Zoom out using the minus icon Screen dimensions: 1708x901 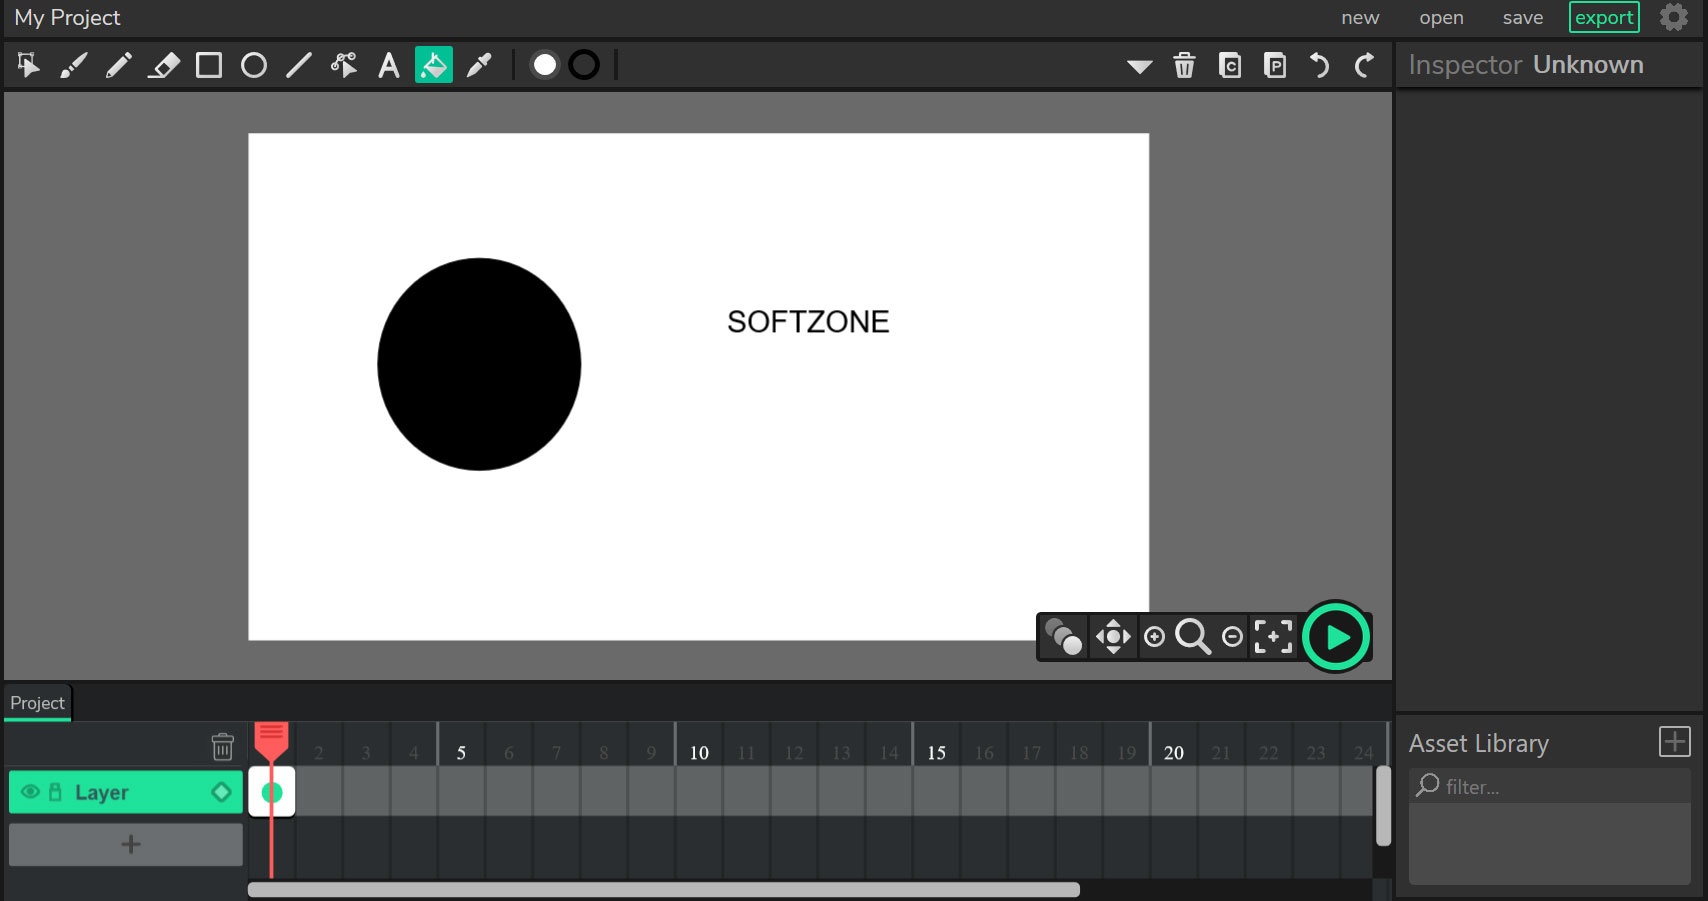1232,637
